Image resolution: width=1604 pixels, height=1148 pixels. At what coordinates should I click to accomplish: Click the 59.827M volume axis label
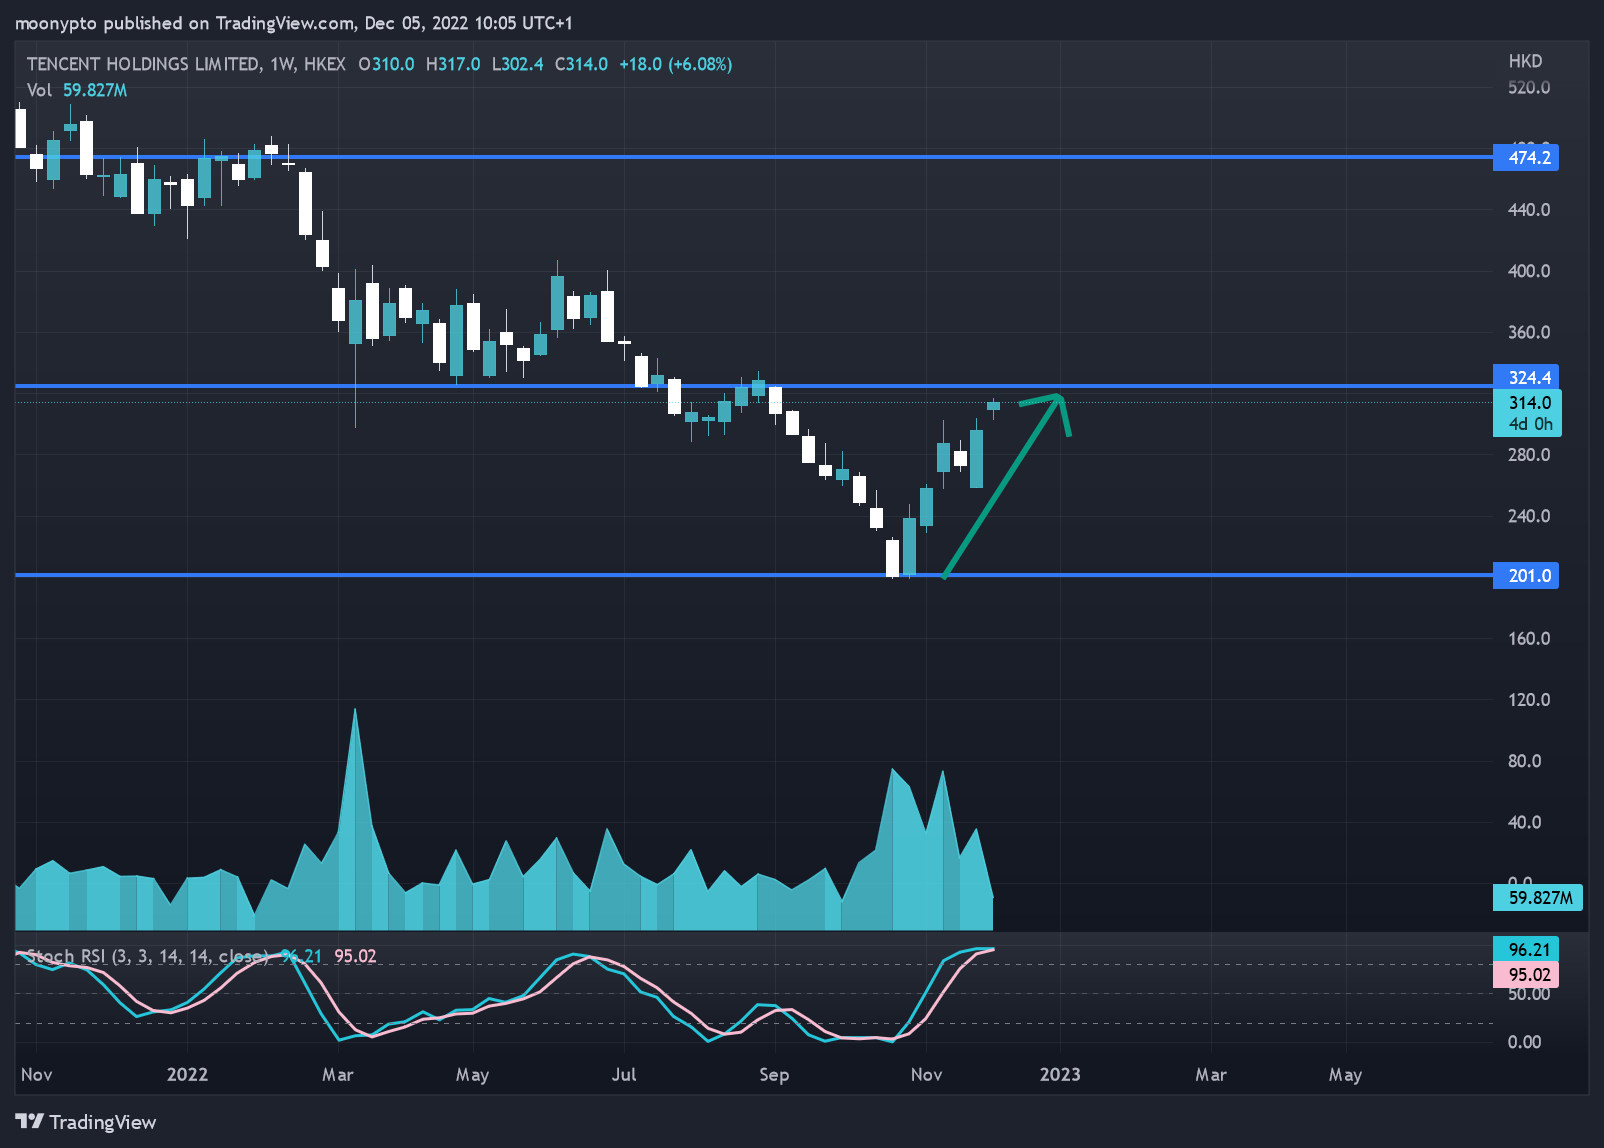pos(1537,897)
